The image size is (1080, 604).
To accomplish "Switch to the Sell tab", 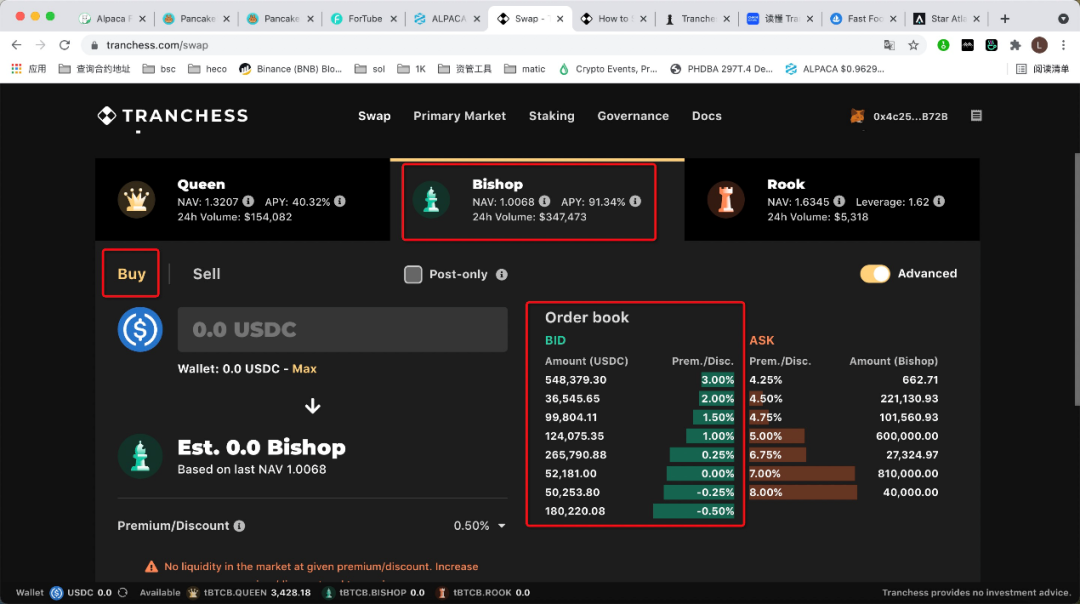I will click(x=207, y=273).
